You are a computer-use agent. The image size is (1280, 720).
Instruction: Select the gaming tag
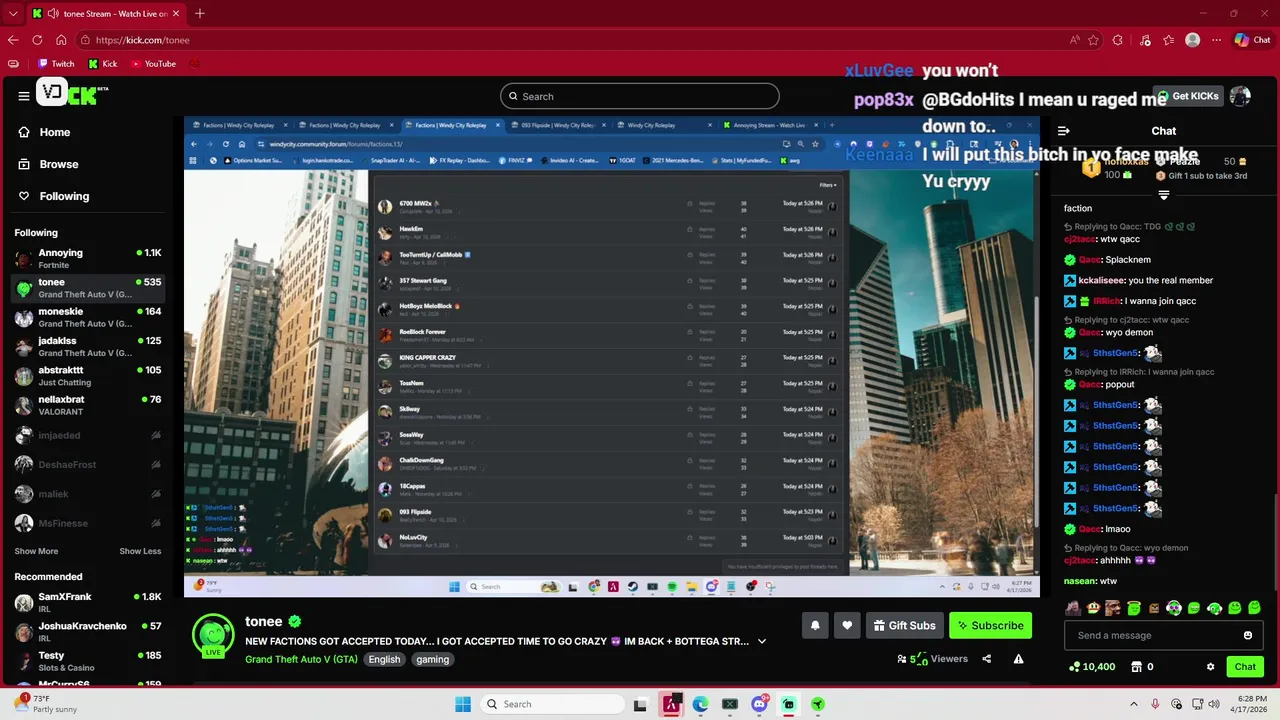pos(433,659)
